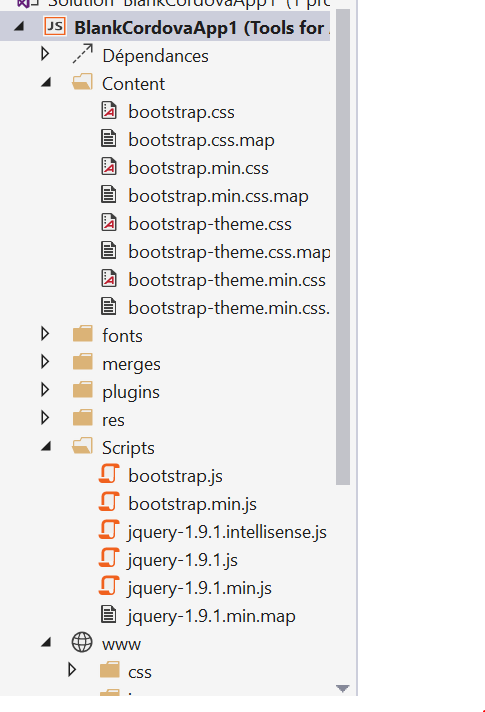Click the document icon beside bootstrap-theme.css.map
This screenshot has width=485, height=712.
pyautogui.click(x=109, y=251)
